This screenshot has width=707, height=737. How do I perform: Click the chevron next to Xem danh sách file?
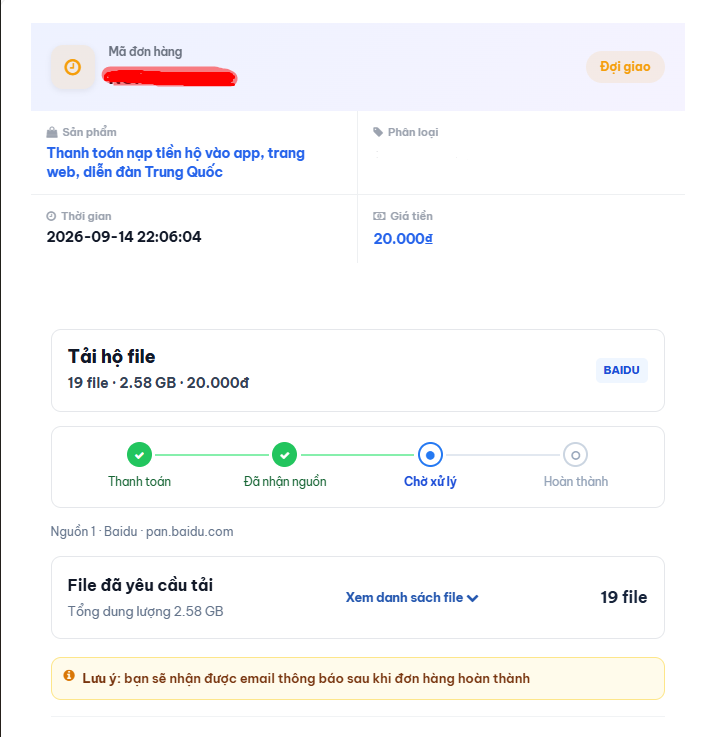tap(473, 598)
